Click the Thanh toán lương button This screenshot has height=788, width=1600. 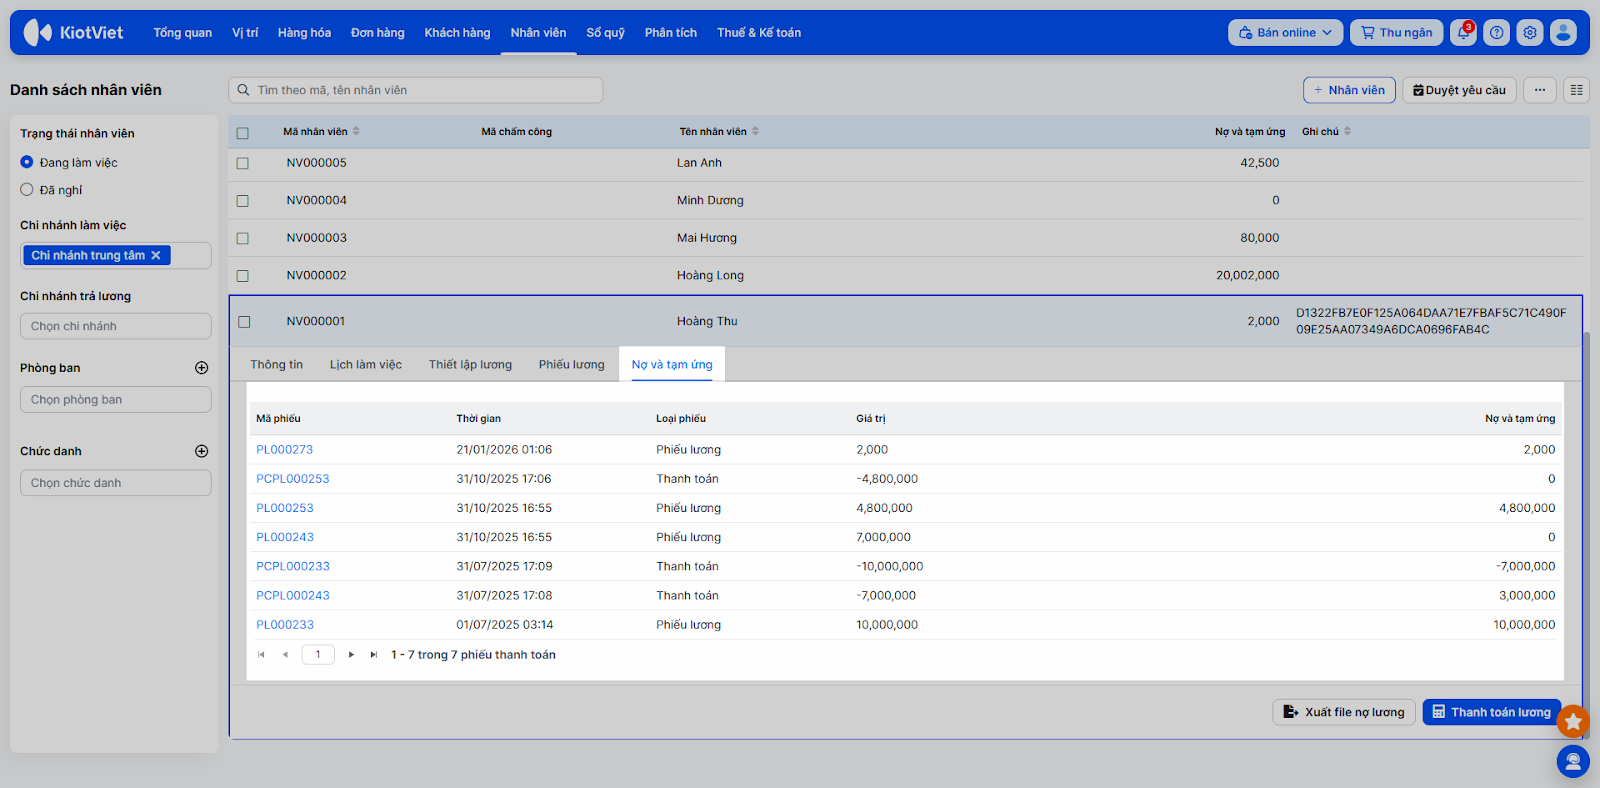[x=1491, y=712]
